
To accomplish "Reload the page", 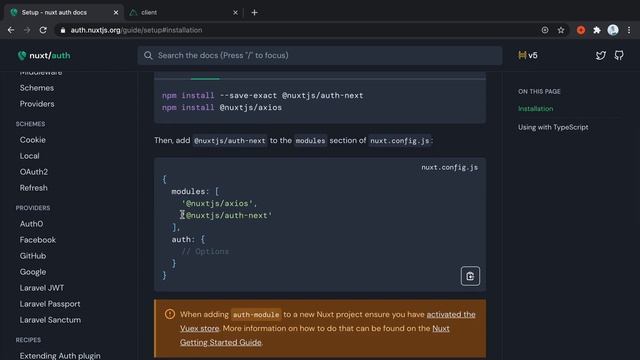I will click(43, 30).
